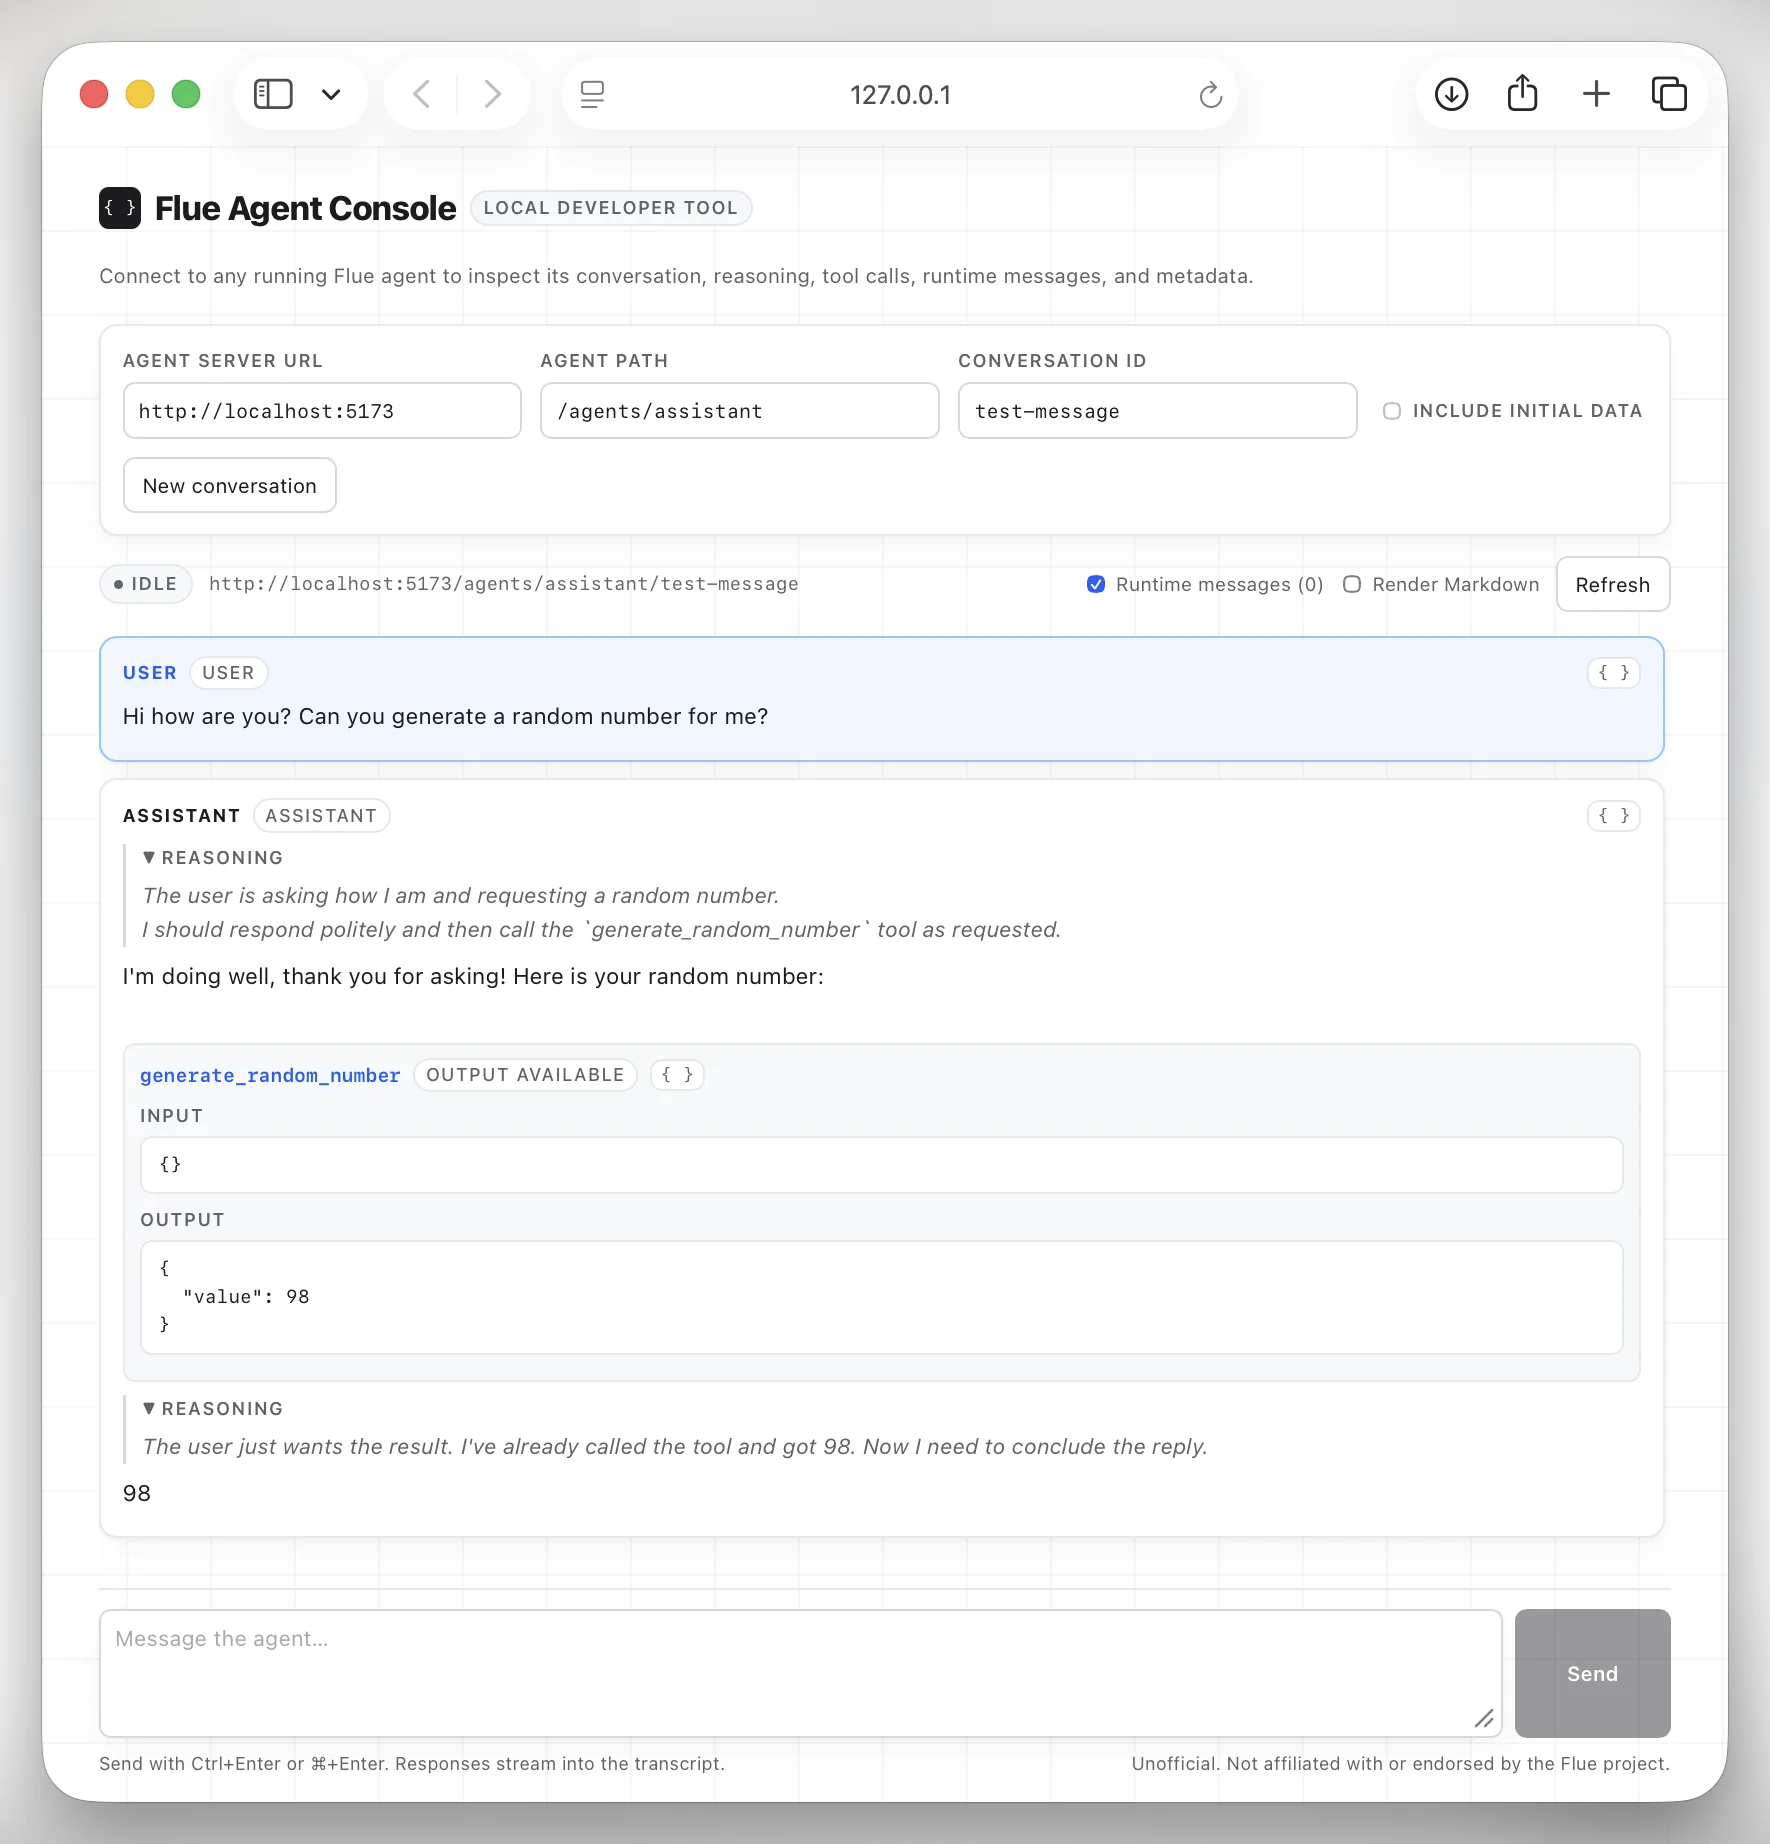Go back with the browser back arrow
Image resolution: width=1770 pixels, height=1844 pixels.
tap(422, 94)
